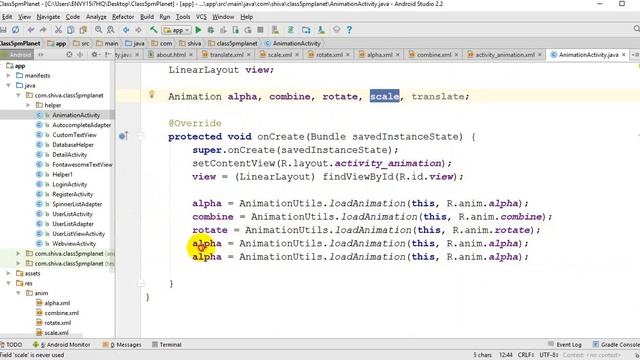Screen dimensions: 640x360
Task: Click the Sync/refresh toolbar icon
Action: click(16, 30)
